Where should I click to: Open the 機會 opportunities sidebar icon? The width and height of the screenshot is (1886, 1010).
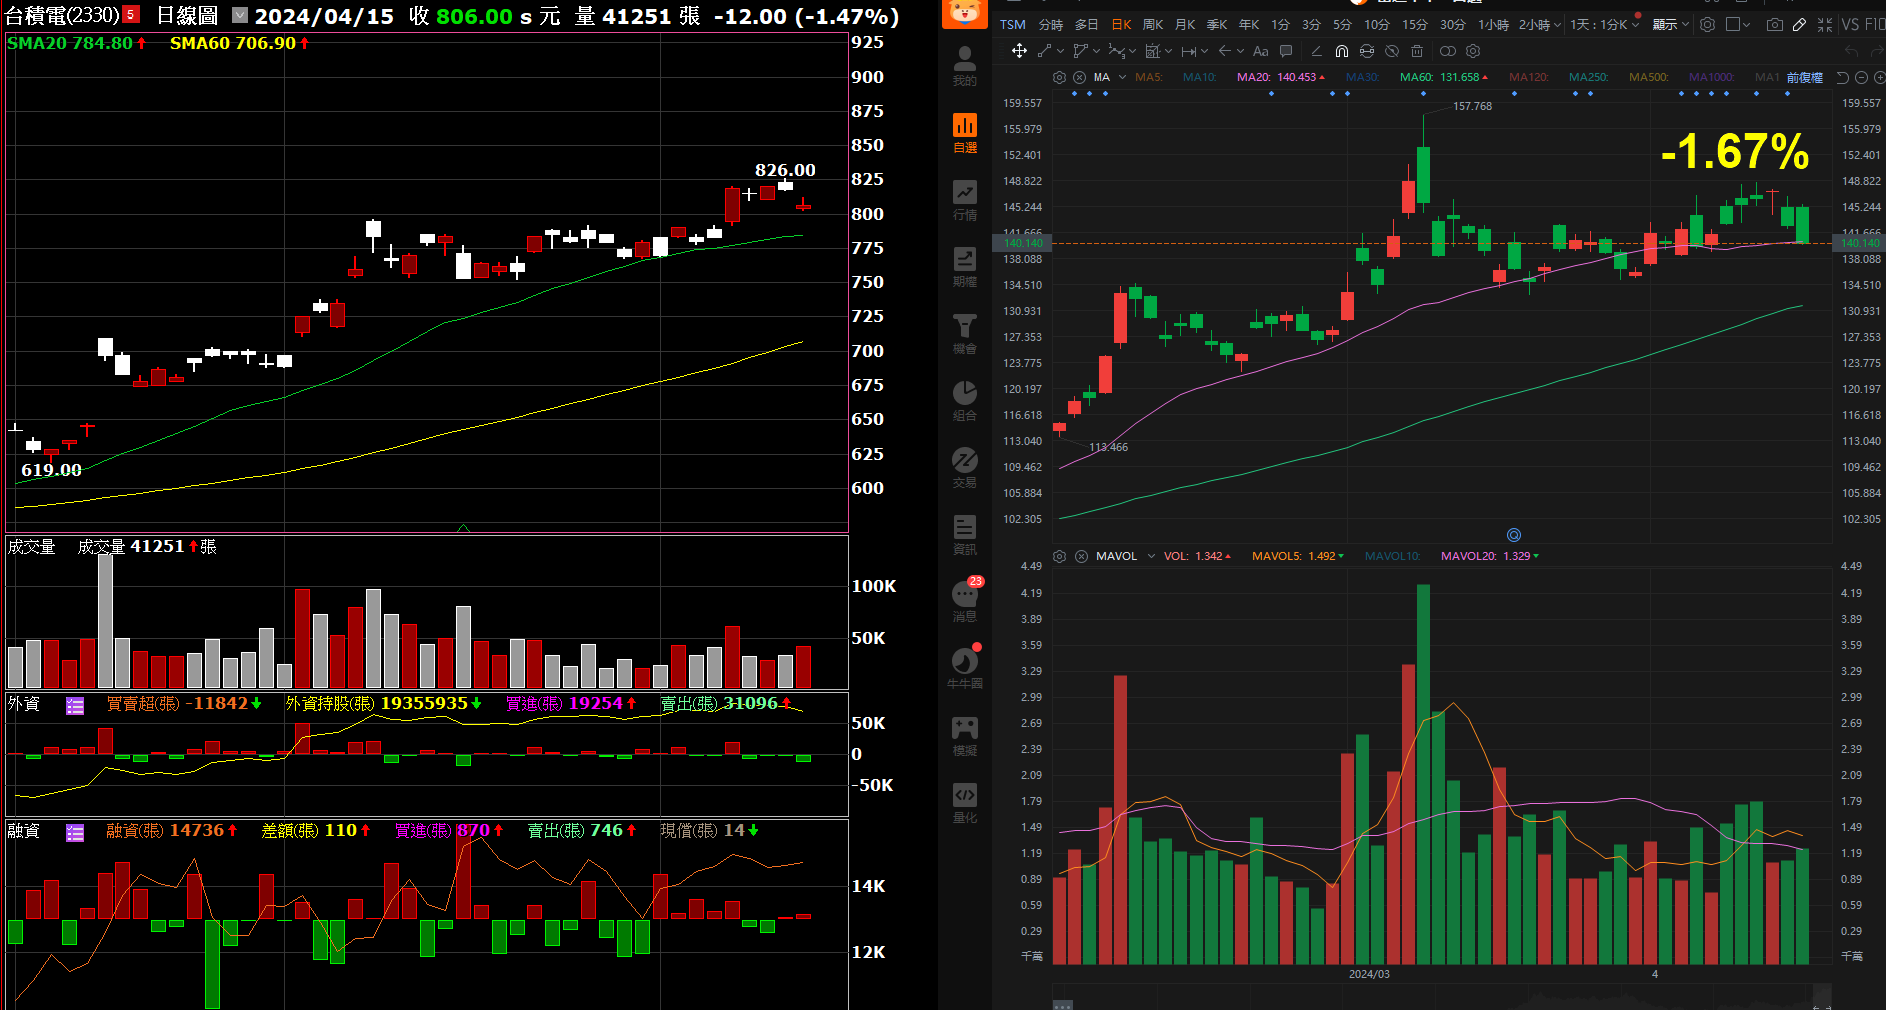pos(965,334)
